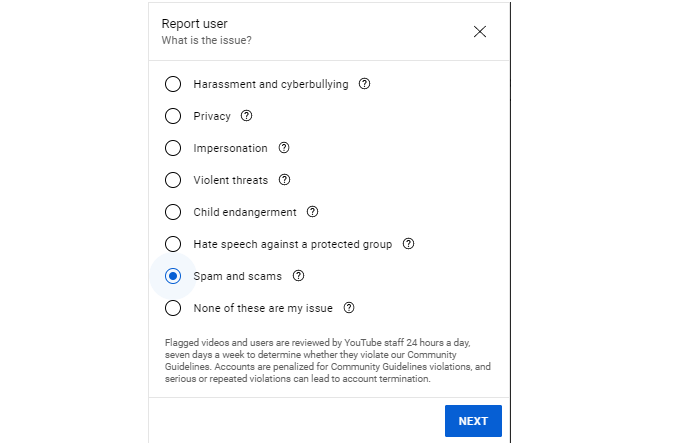Image resolution: width=700 pixels, height=443 pixels.
Task: Show help for Spam and scams
Action: [x=298, y=276]
